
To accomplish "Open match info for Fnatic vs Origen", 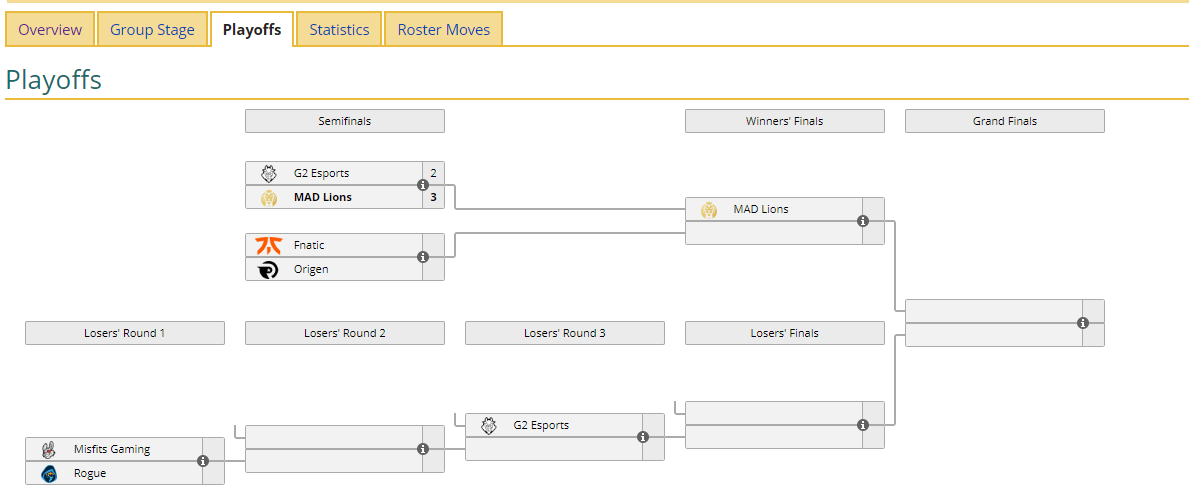I will tap(423, 257).
